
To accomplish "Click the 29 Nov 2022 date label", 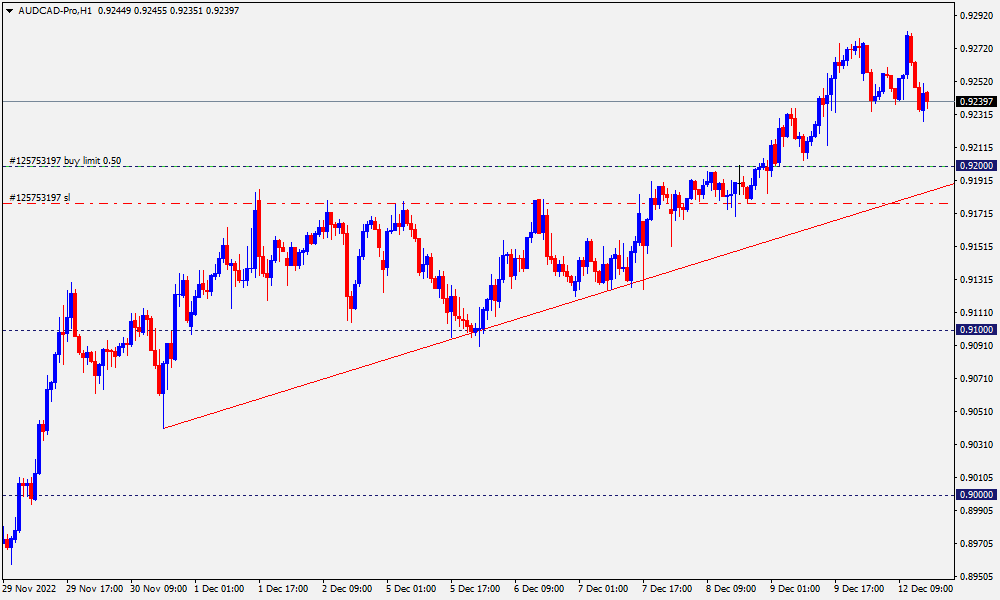I will [29, 589].
